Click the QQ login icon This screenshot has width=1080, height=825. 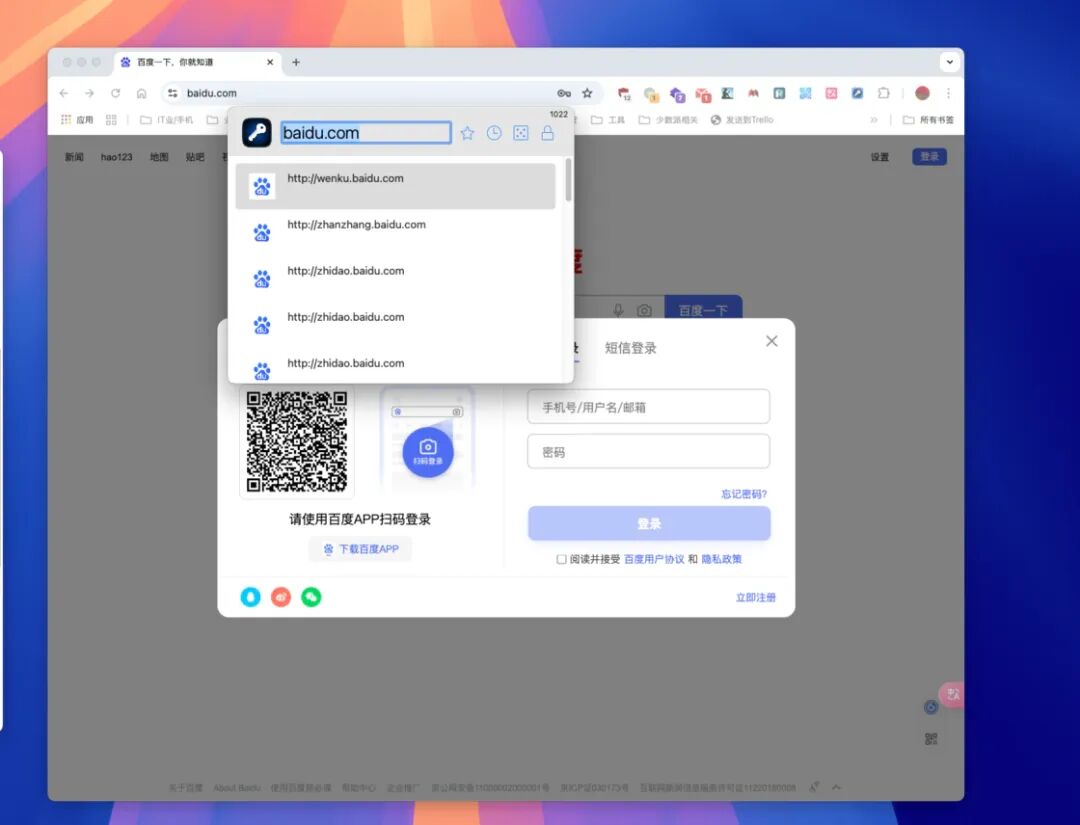[x=251, y=596]
